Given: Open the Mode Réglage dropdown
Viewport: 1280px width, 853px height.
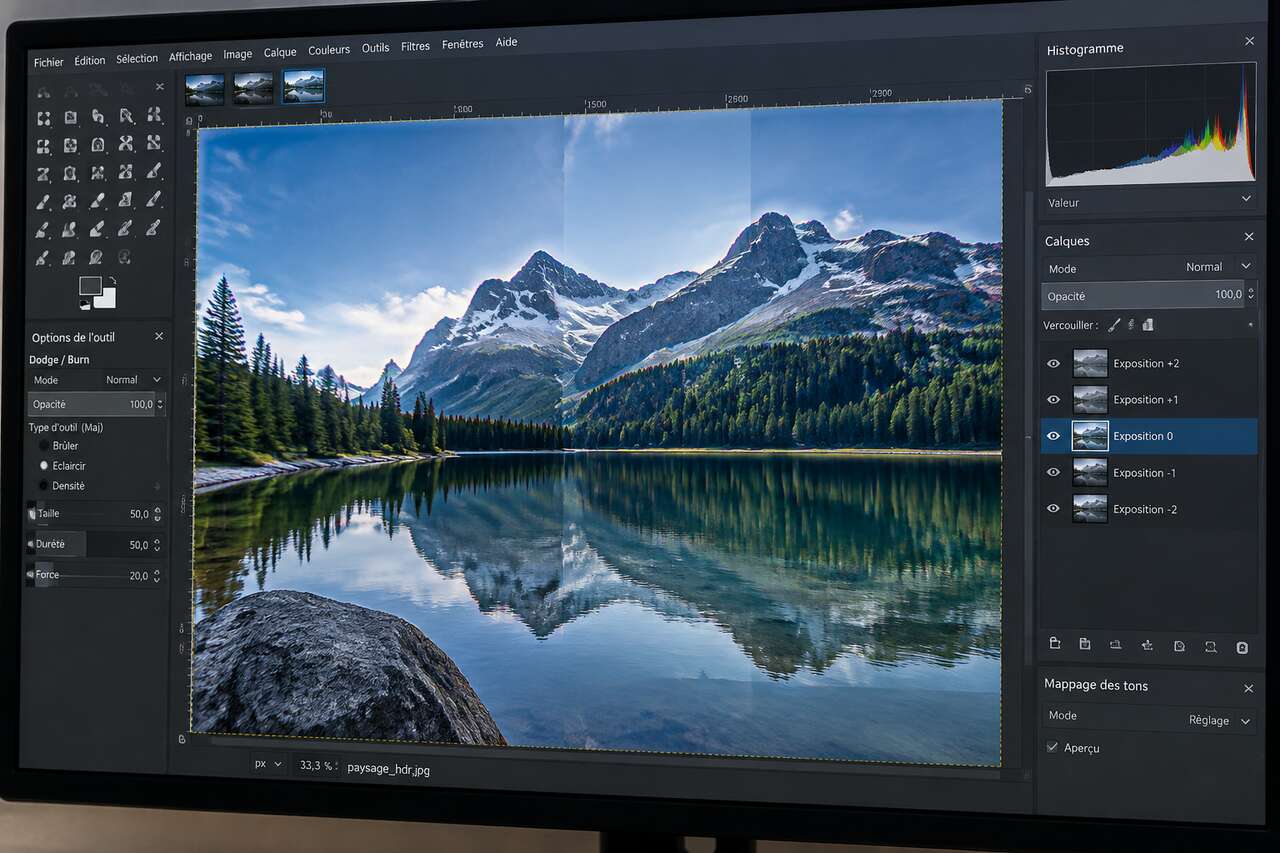Looking at the screenshot, I should click(1149, 718).
